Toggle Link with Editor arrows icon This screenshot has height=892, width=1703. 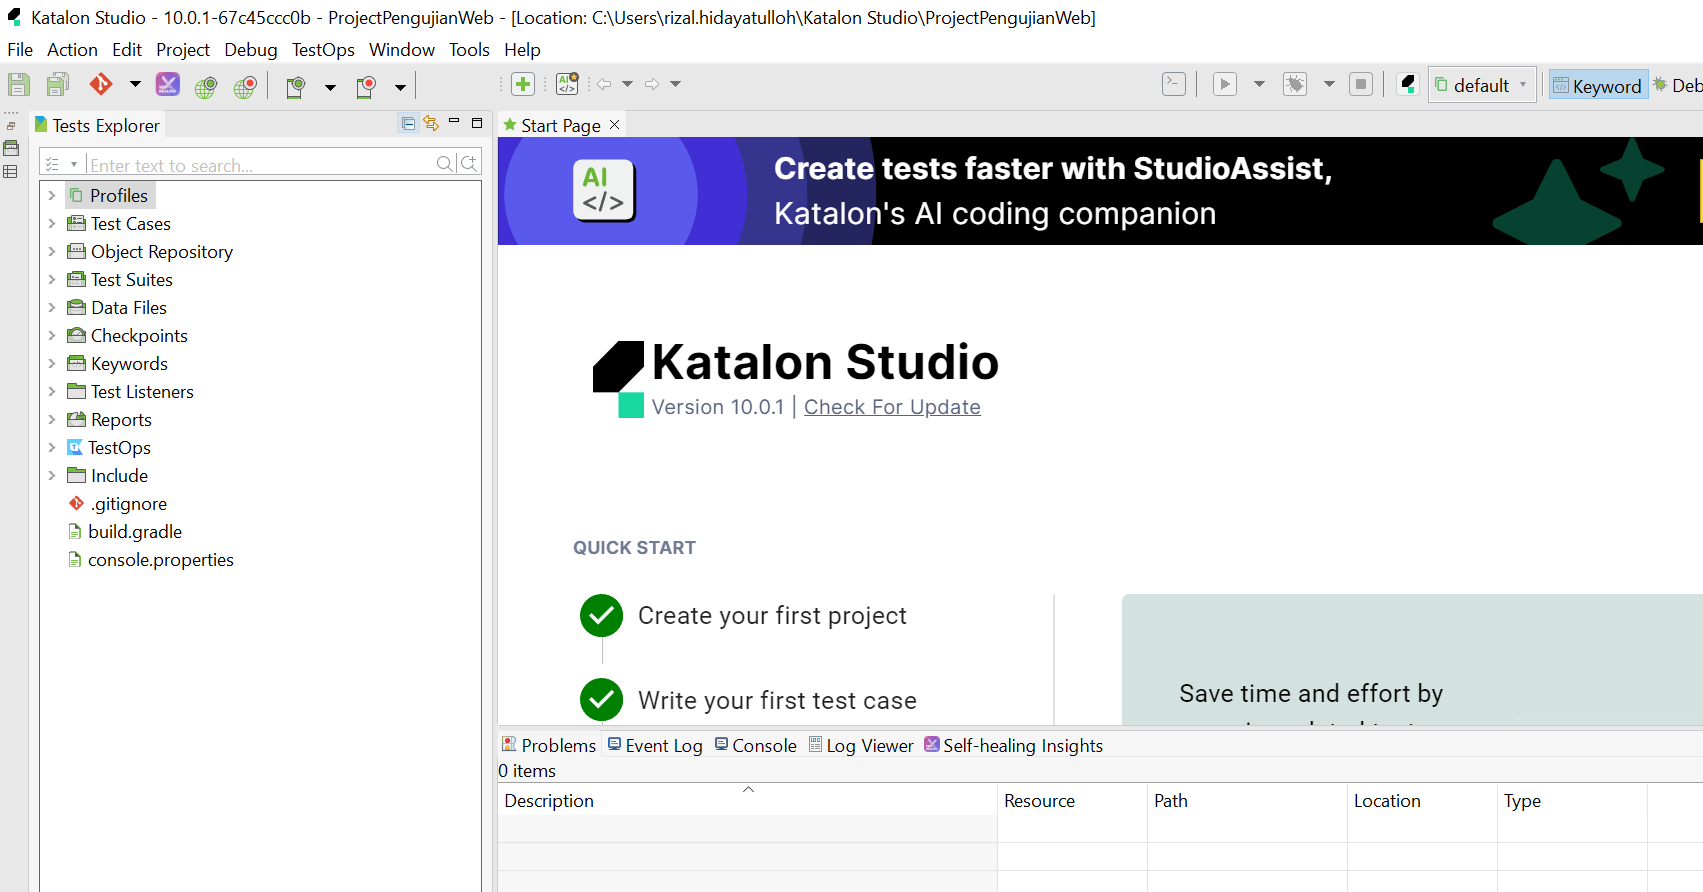tap(431, 123)
